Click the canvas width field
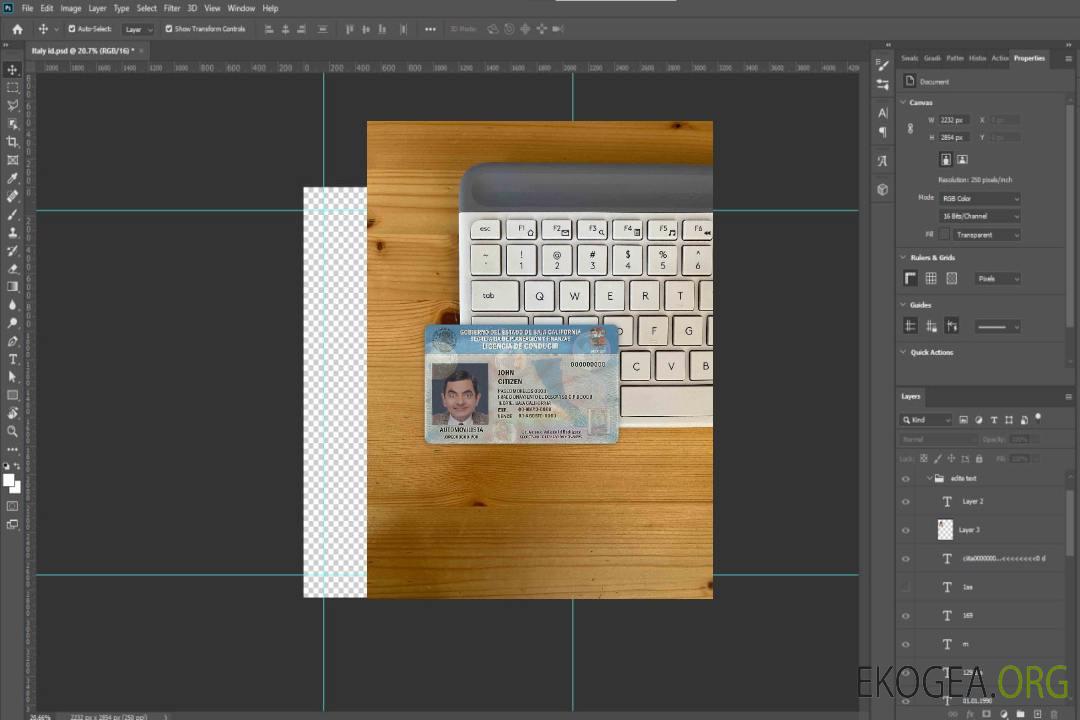 click(953, 120)
